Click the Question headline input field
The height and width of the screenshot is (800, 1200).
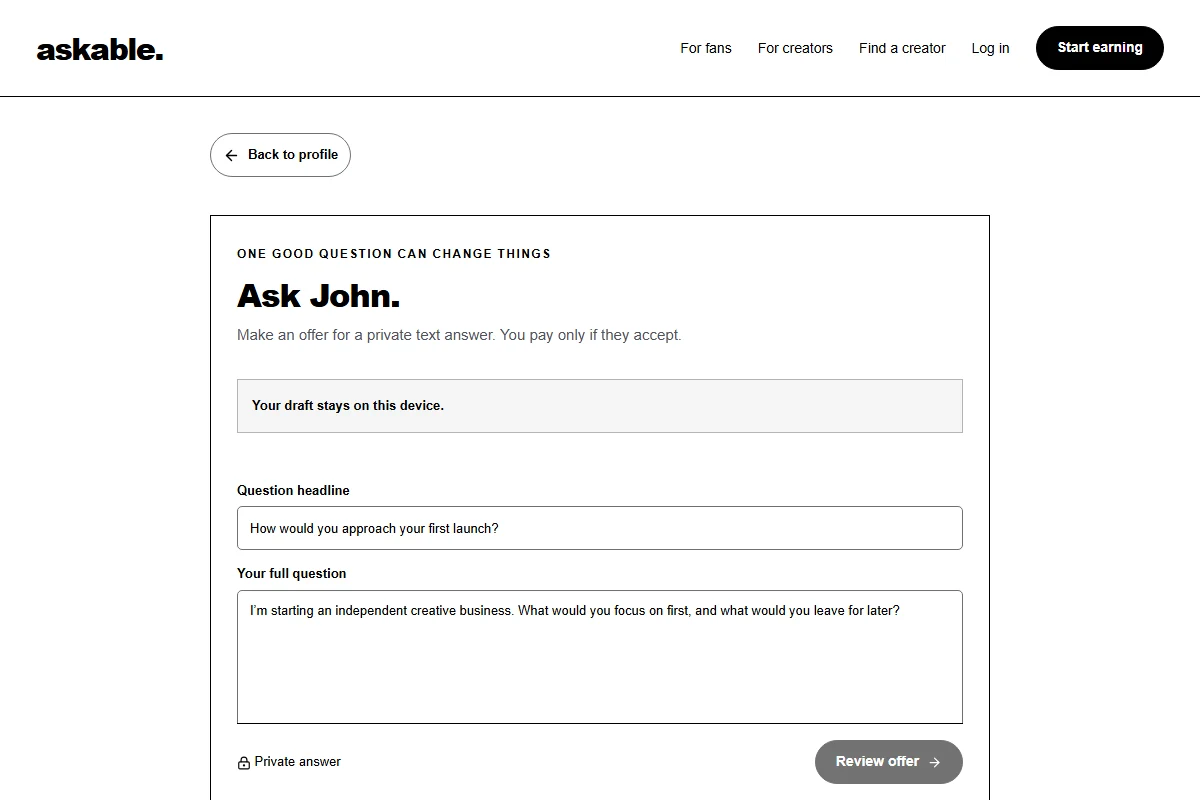(600, 528)
